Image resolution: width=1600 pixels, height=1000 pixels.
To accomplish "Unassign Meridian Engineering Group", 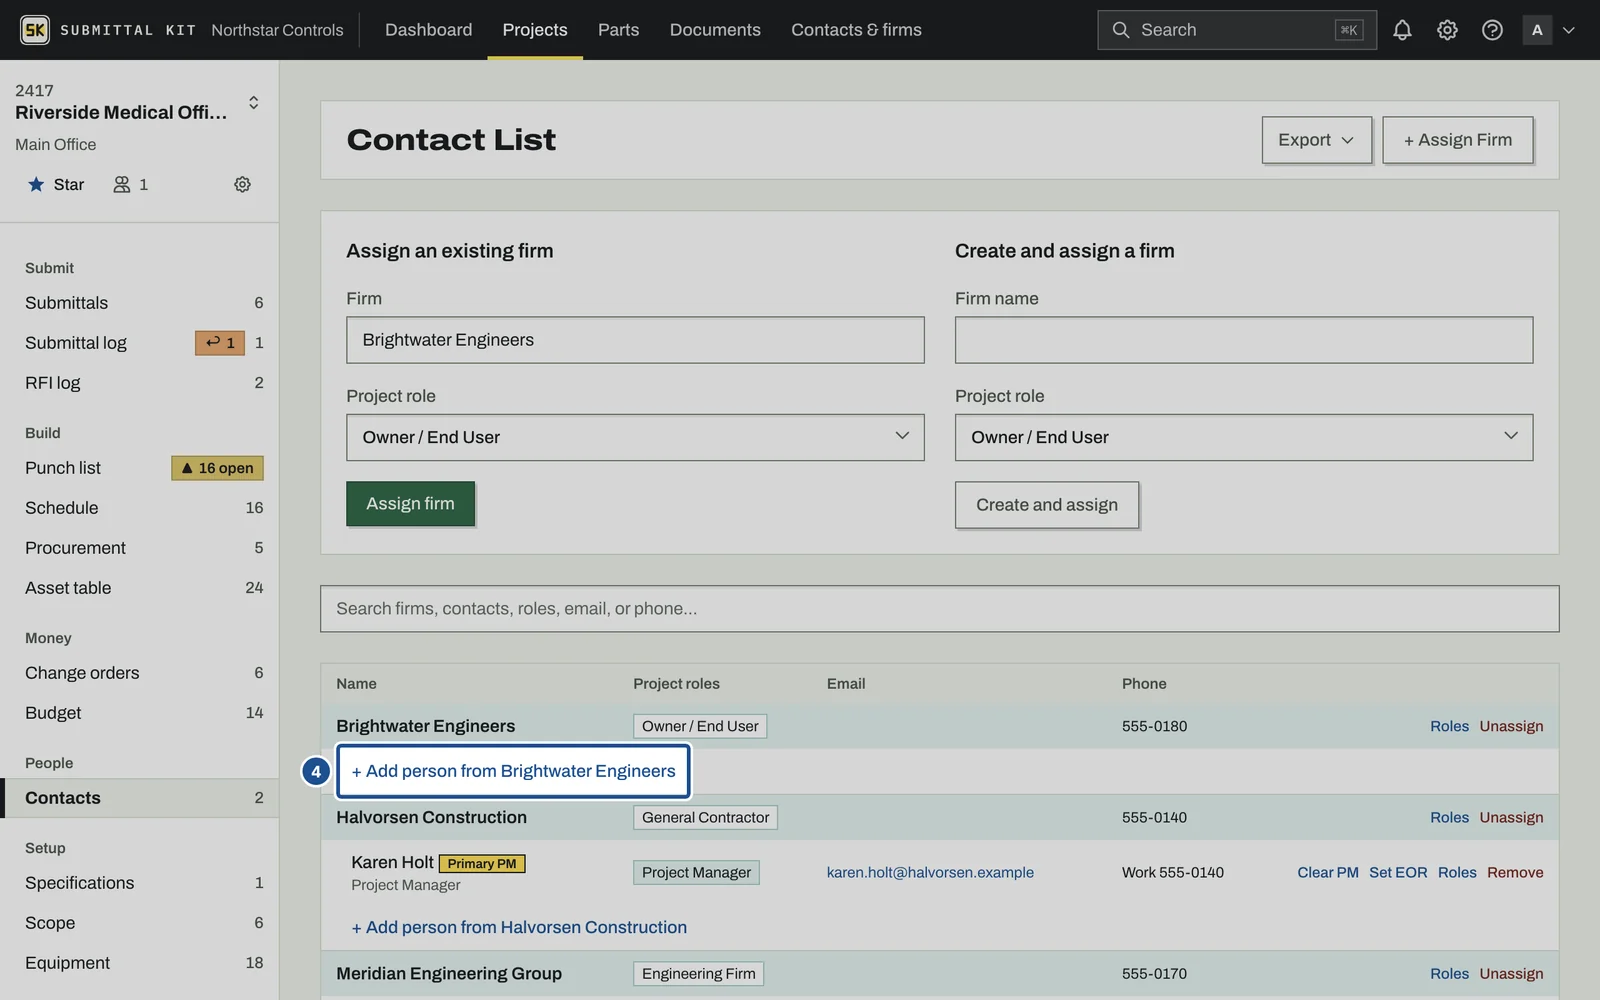I will 1511,973.
